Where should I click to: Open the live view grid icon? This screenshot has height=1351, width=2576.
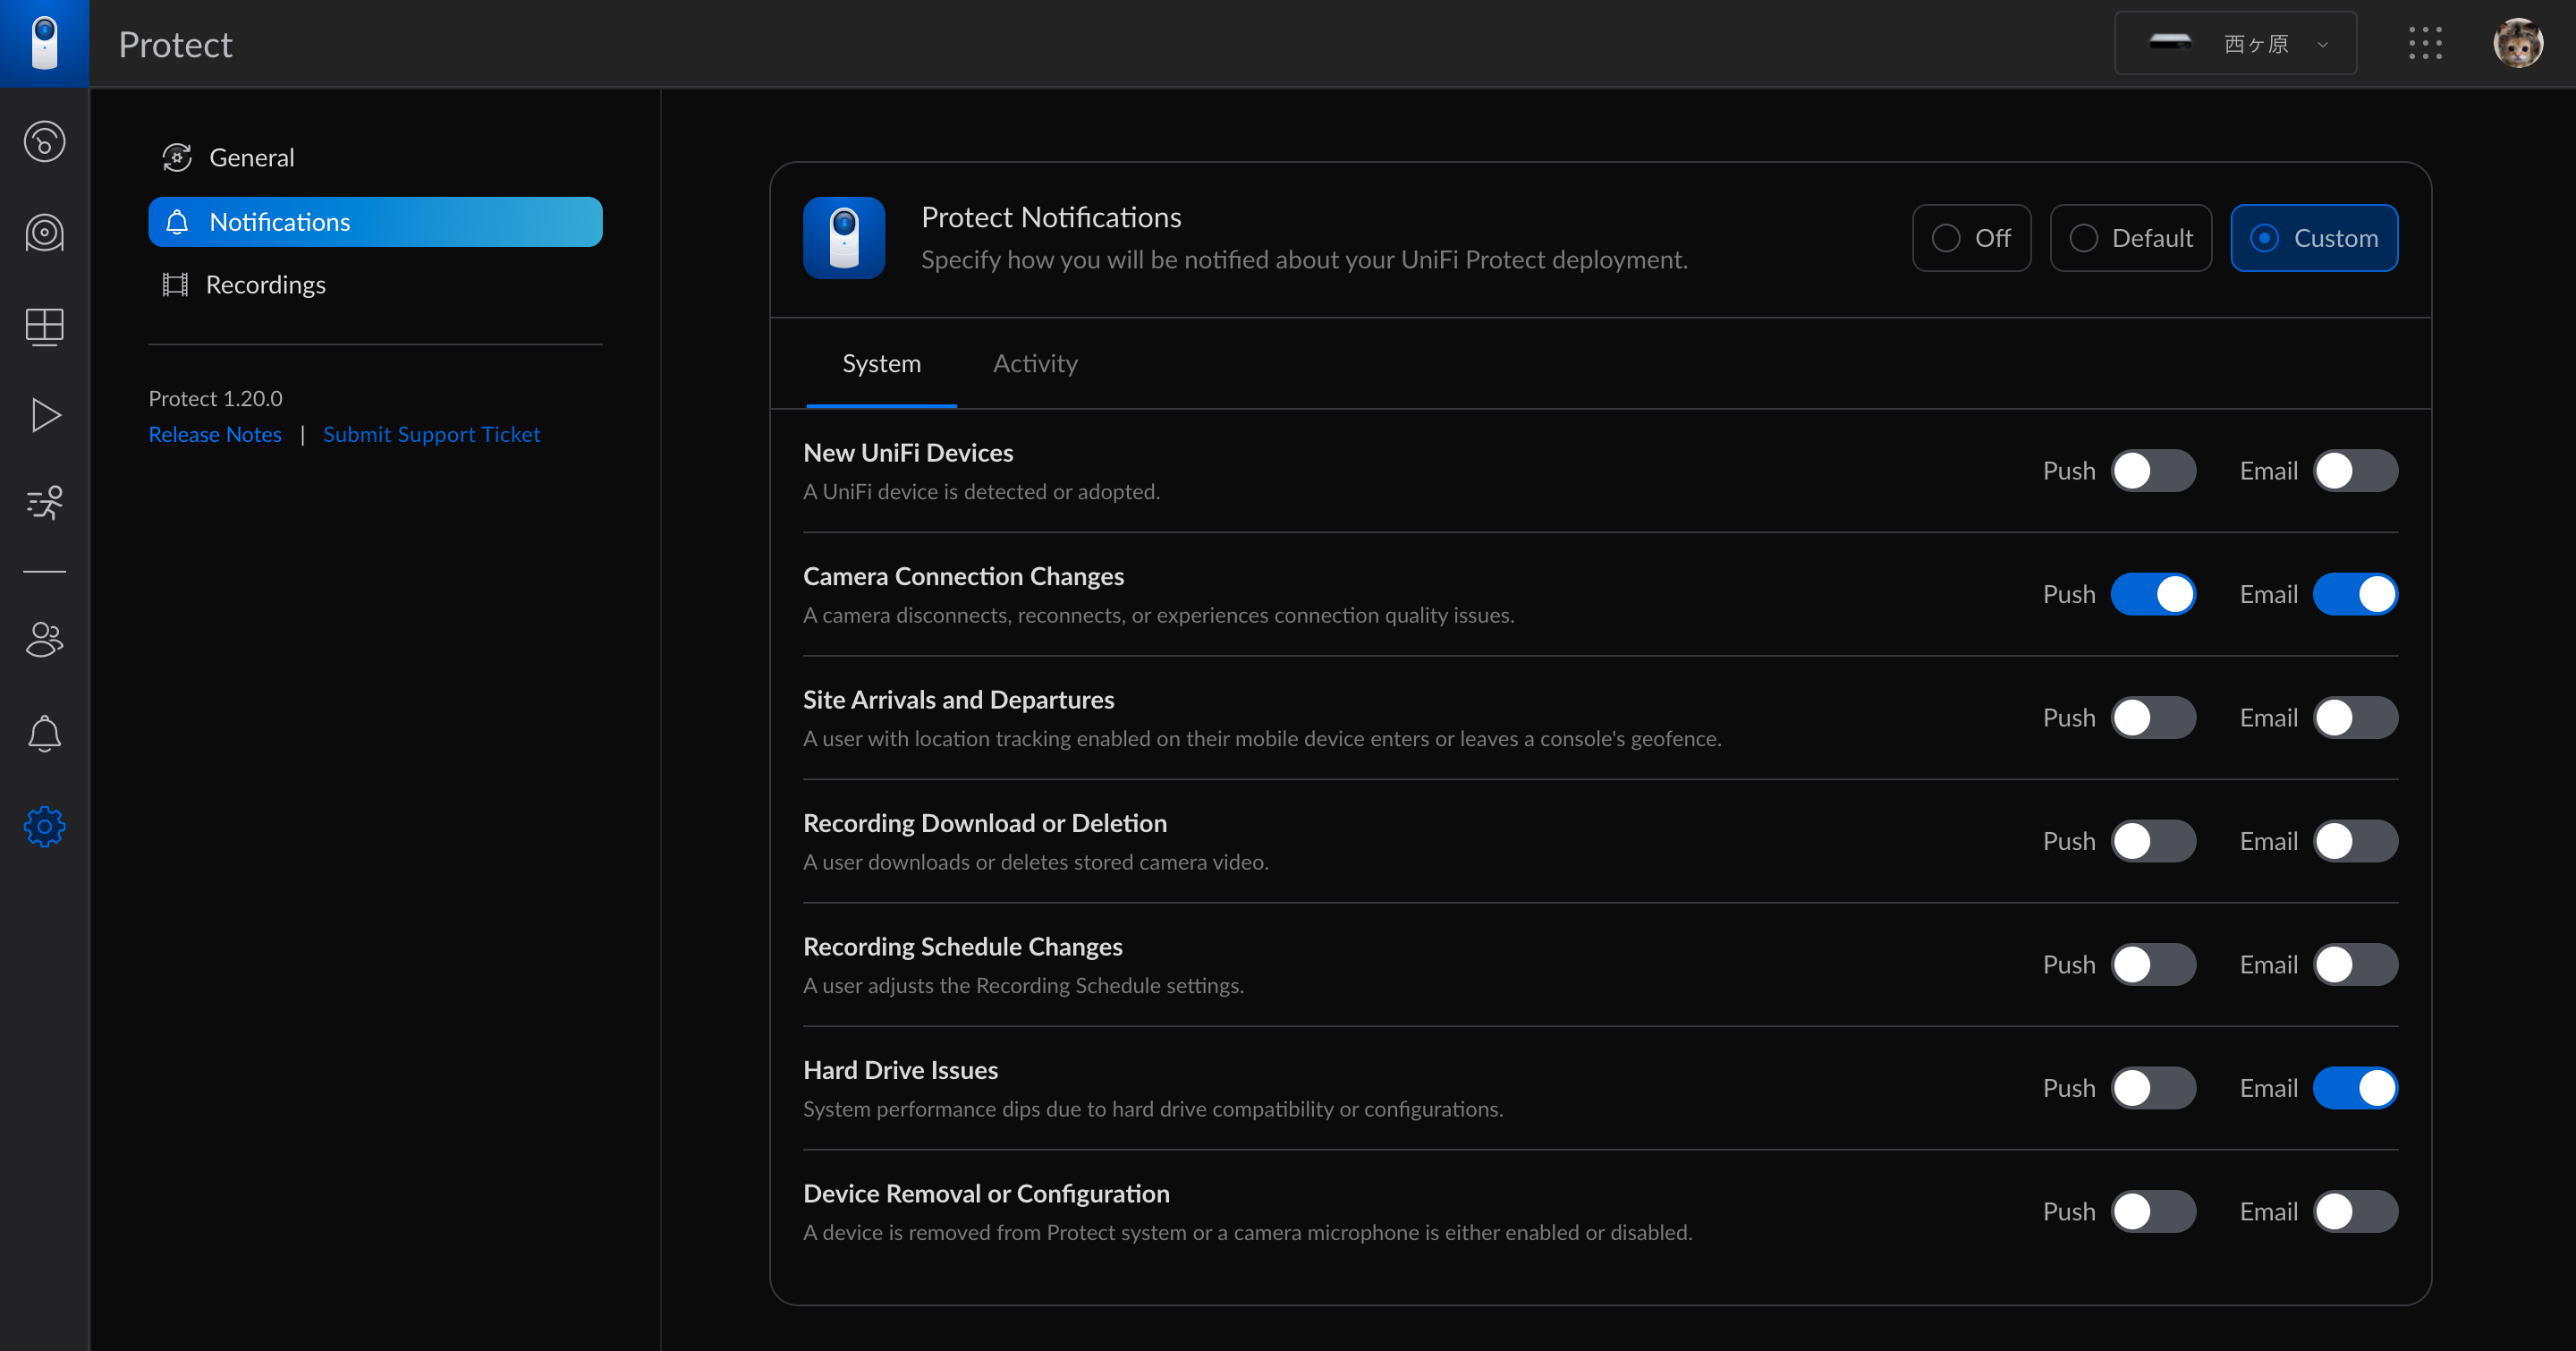pyautogui.click(x=44, y=326)
